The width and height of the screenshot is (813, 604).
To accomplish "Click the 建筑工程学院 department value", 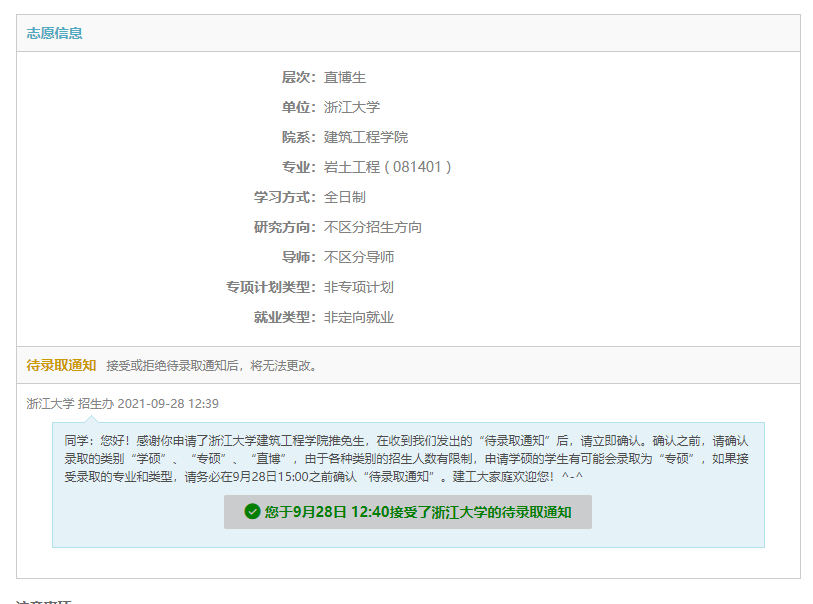I will pyautogui.click(x=366, y=137).
